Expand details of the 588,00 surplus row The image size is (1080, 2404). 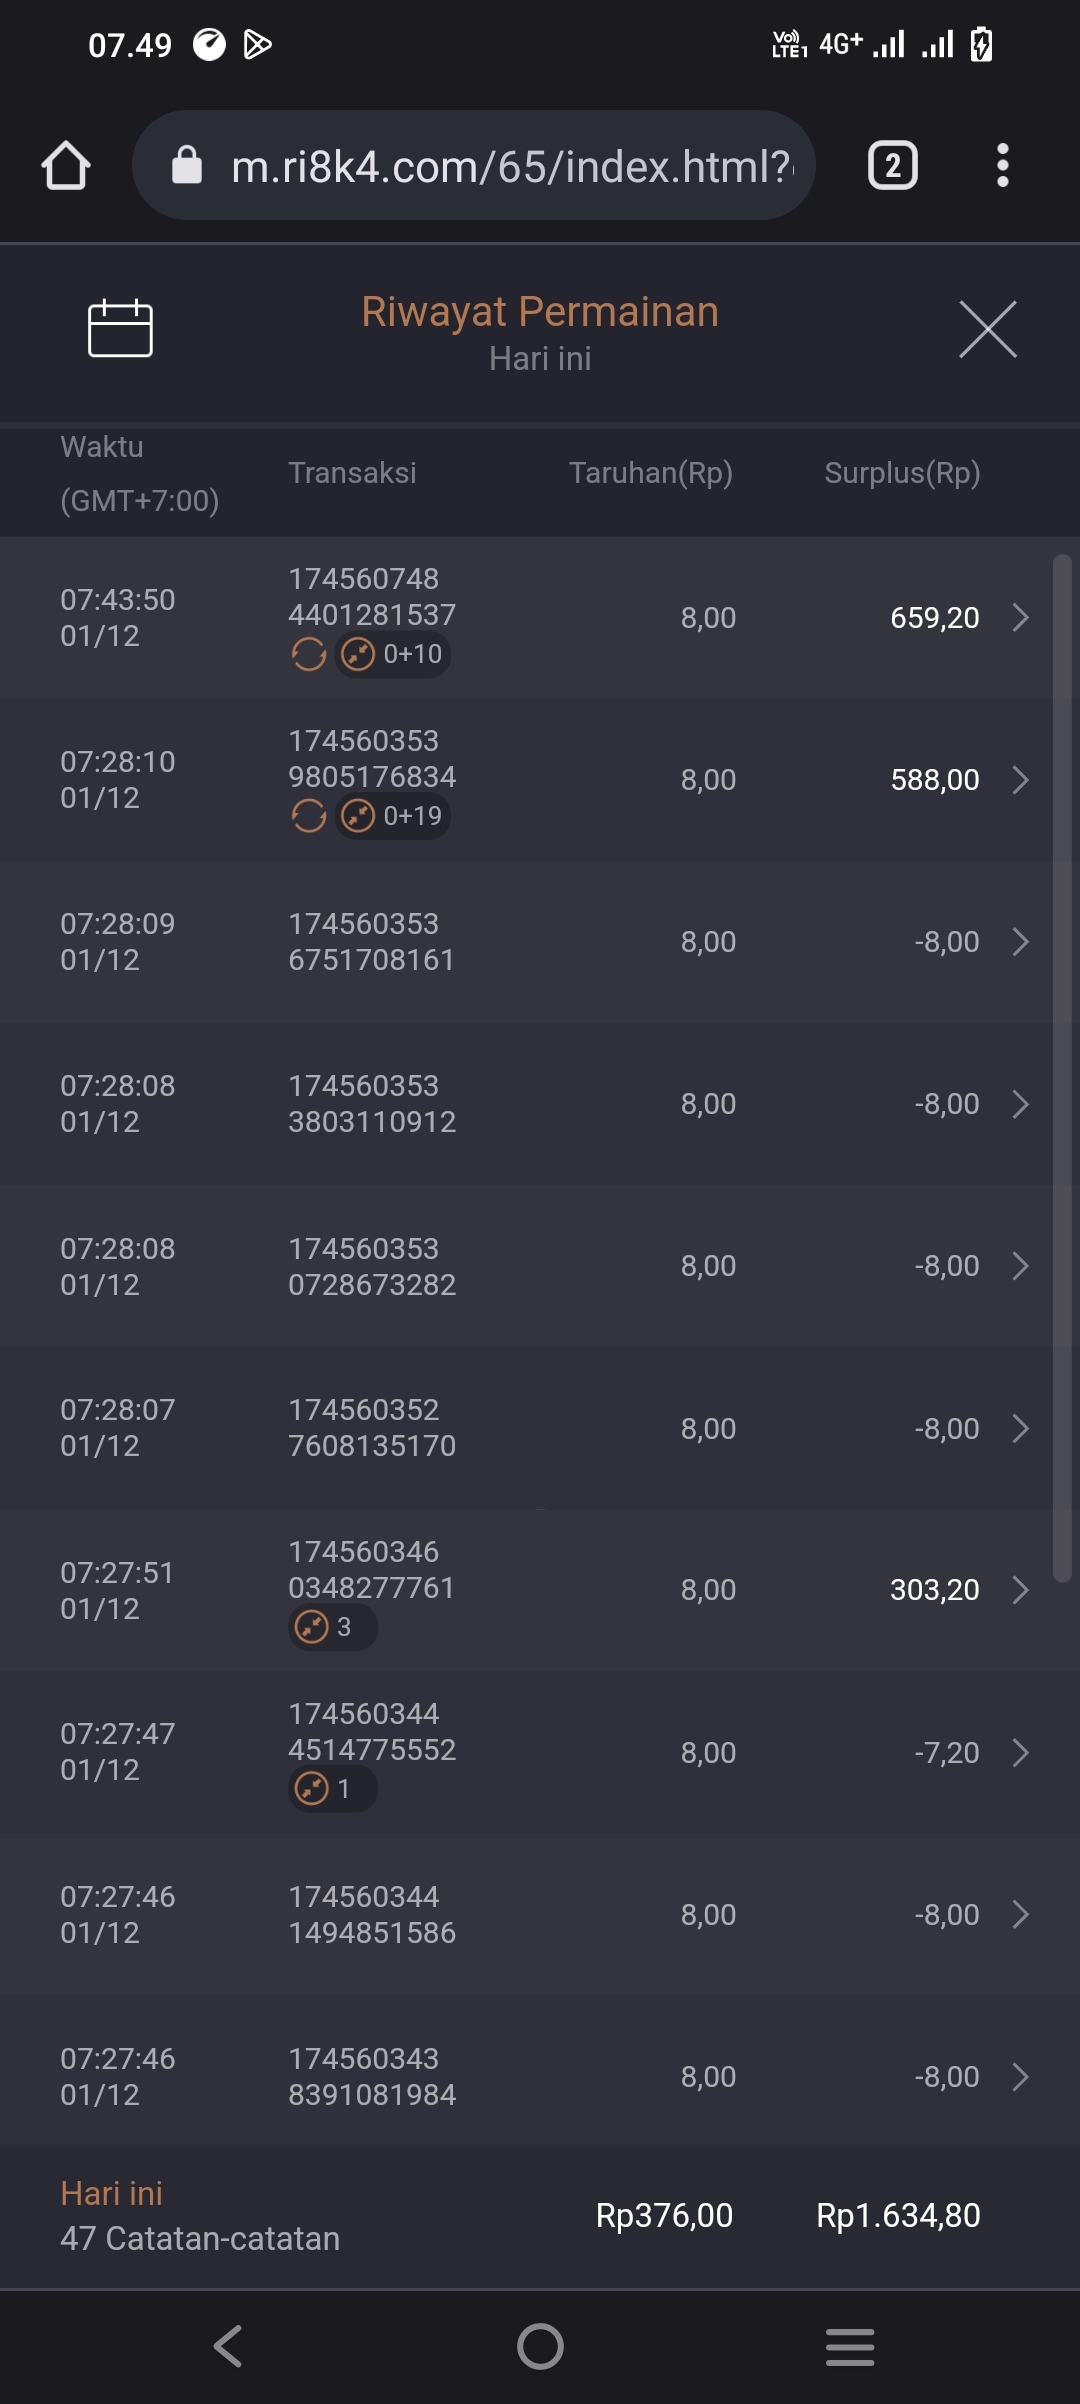(x=1020, y=780)
